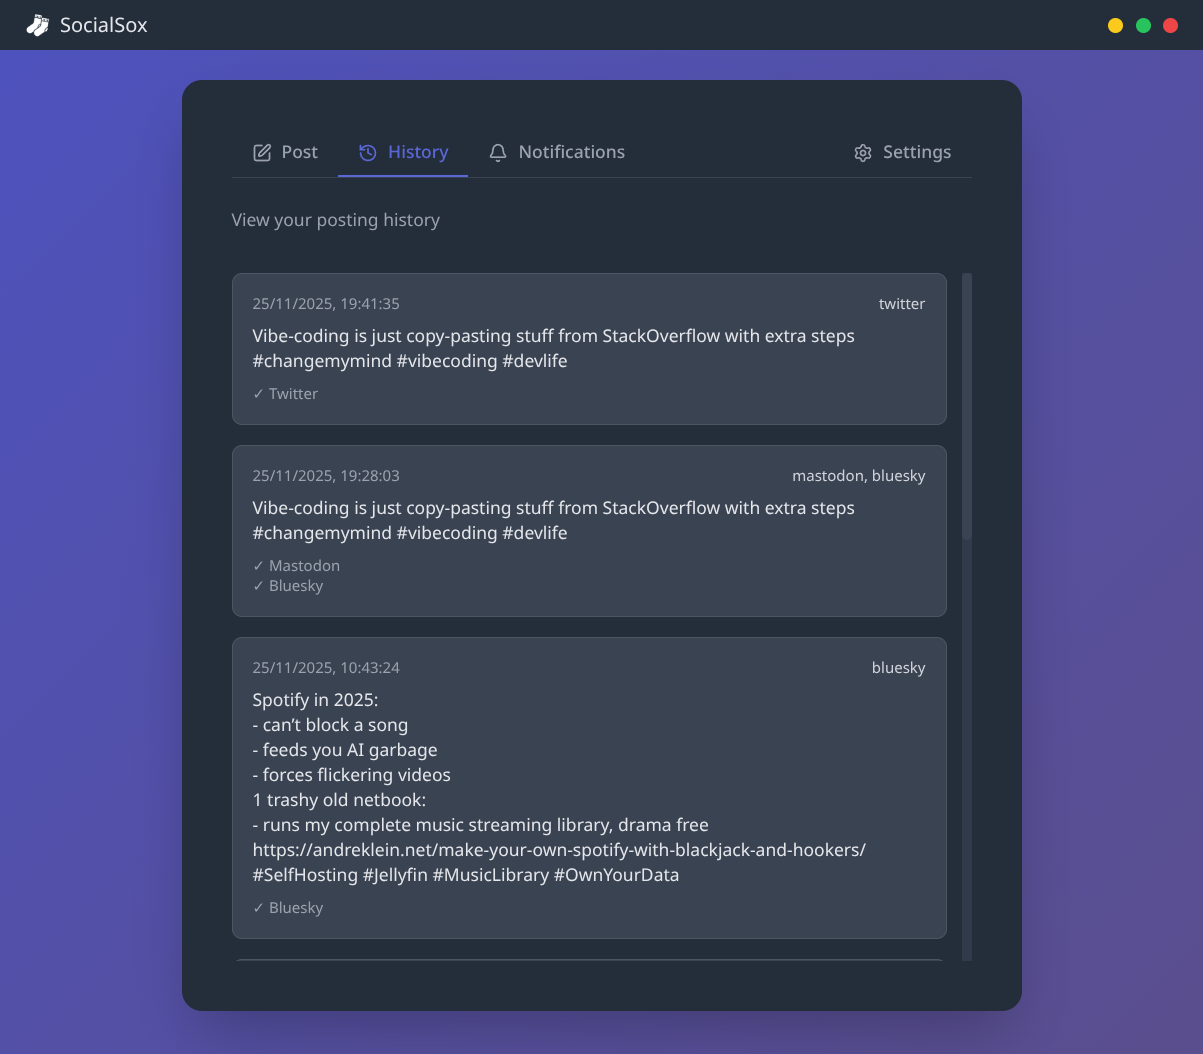Select the "Spotify in 2025:" post text
Viewport: 1203px width, 1054px height.
click(315, 700)
